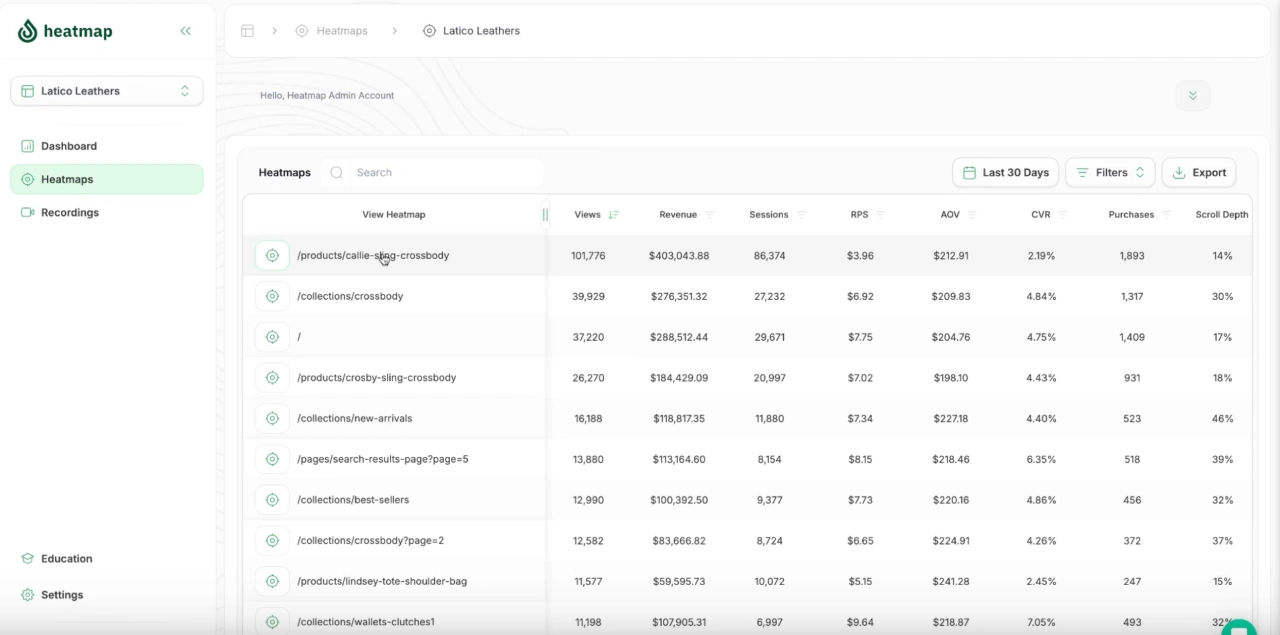The height and width of the screenshot is (635, 1280).
Task: Open heatmap icon for /products/crosby-sling-crossbody
Action: (x=272, y=378)
